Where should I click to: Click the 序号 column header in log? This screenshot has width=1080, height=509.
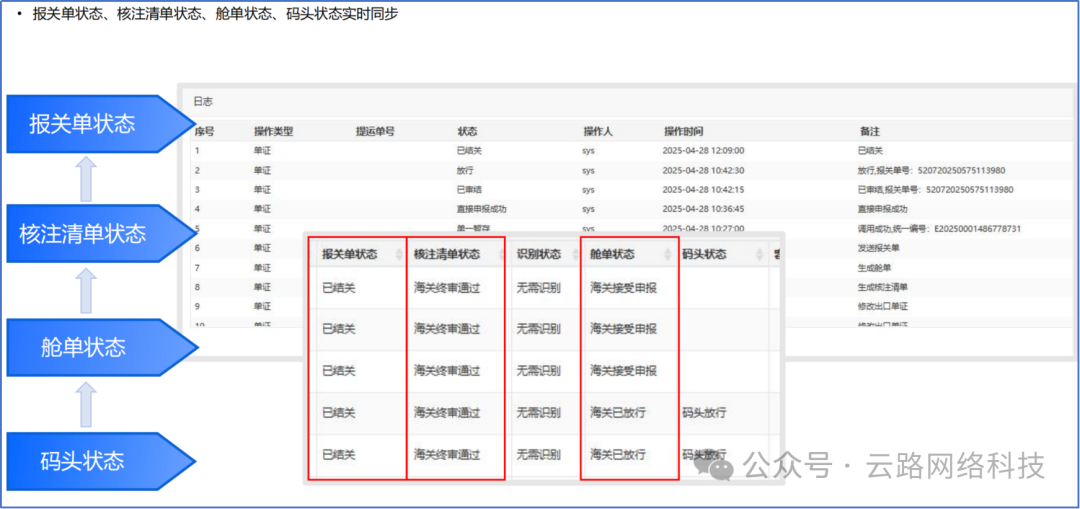coord(205,131)
